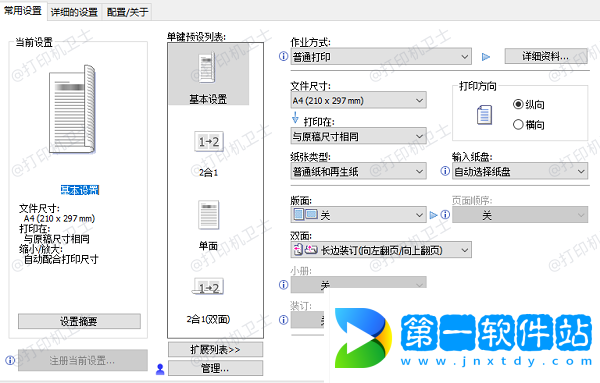Select the 横向 landscape radio button
Viewport: 600px width, 383px height.
(518, 124)
